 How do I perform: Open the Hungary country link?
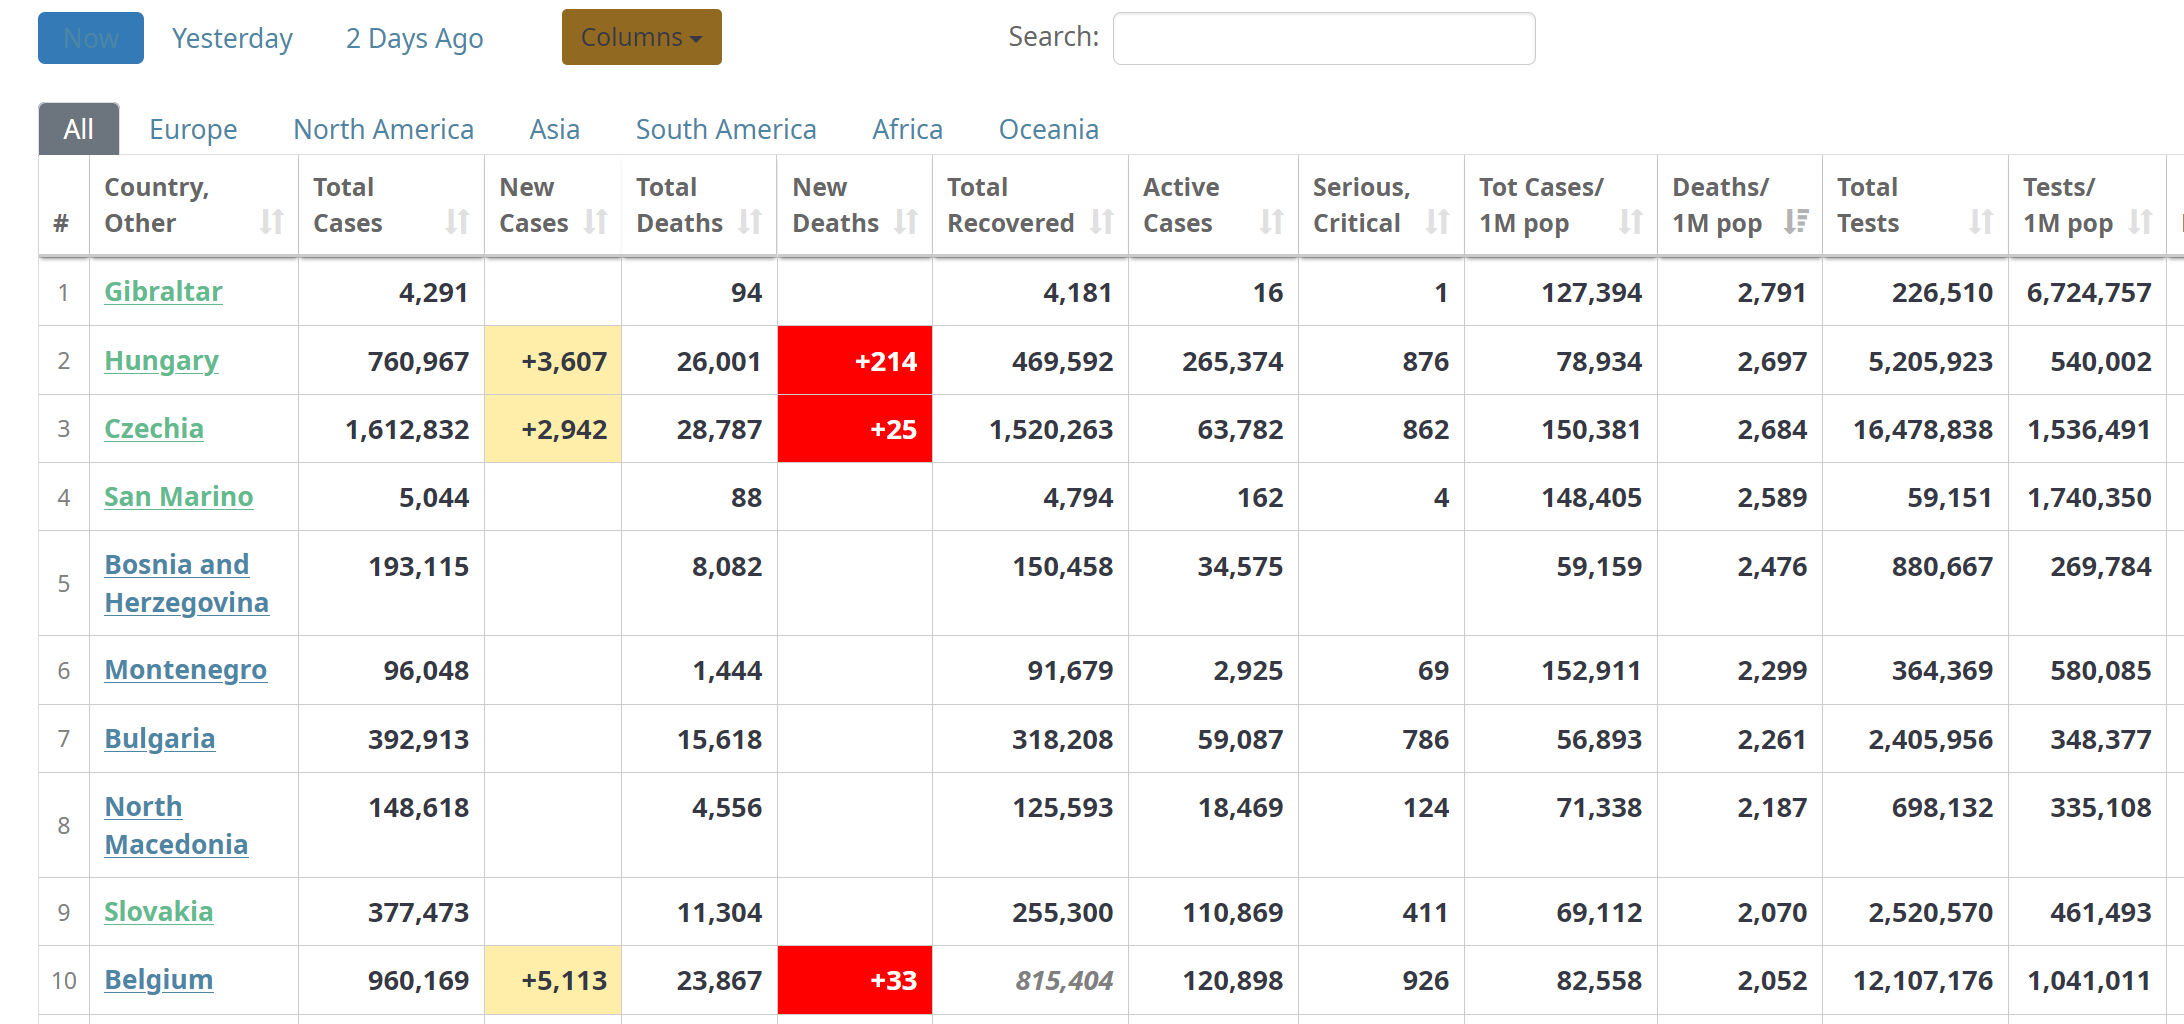161,361
